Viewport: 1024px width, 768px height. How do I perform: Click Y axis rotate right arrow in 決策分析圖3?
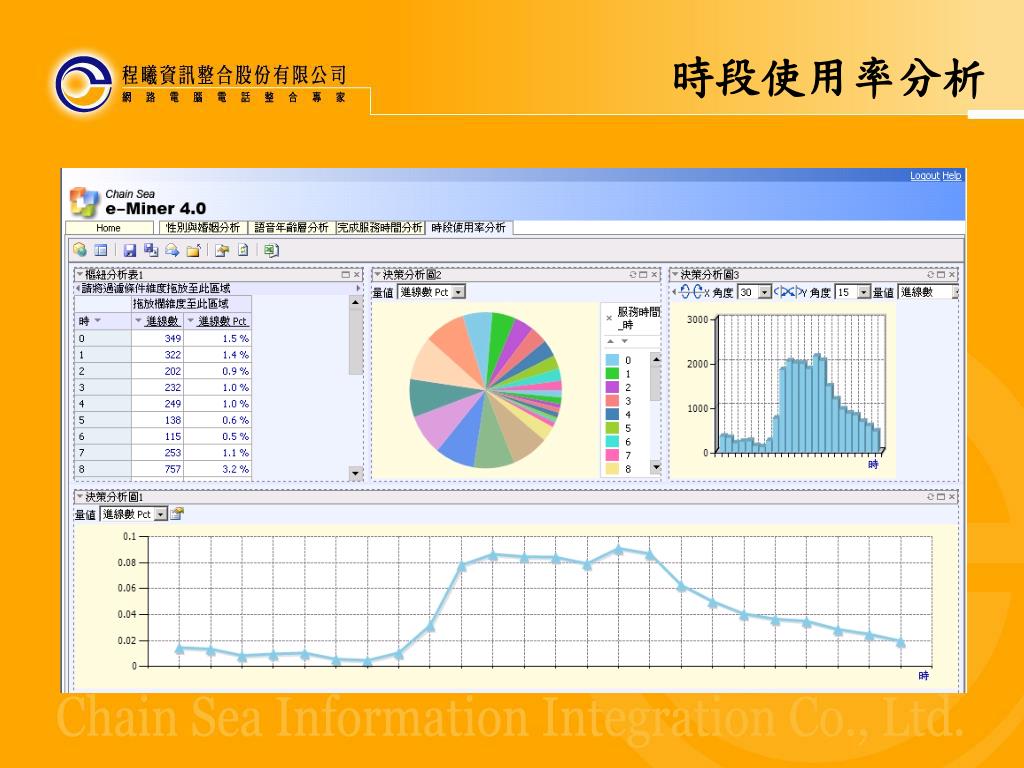pyautogui.click(x=793, y=292)
